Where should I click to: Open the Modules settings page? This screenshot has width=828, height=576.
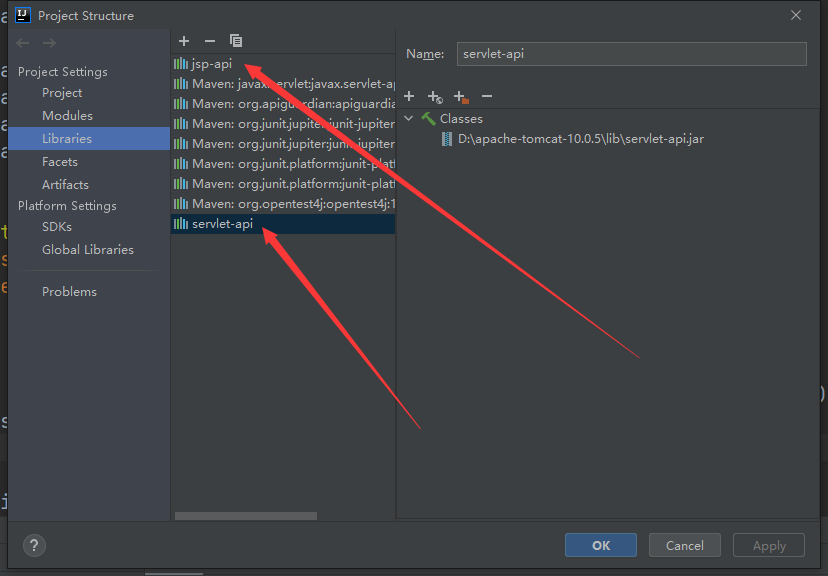[x=67, y=116]
